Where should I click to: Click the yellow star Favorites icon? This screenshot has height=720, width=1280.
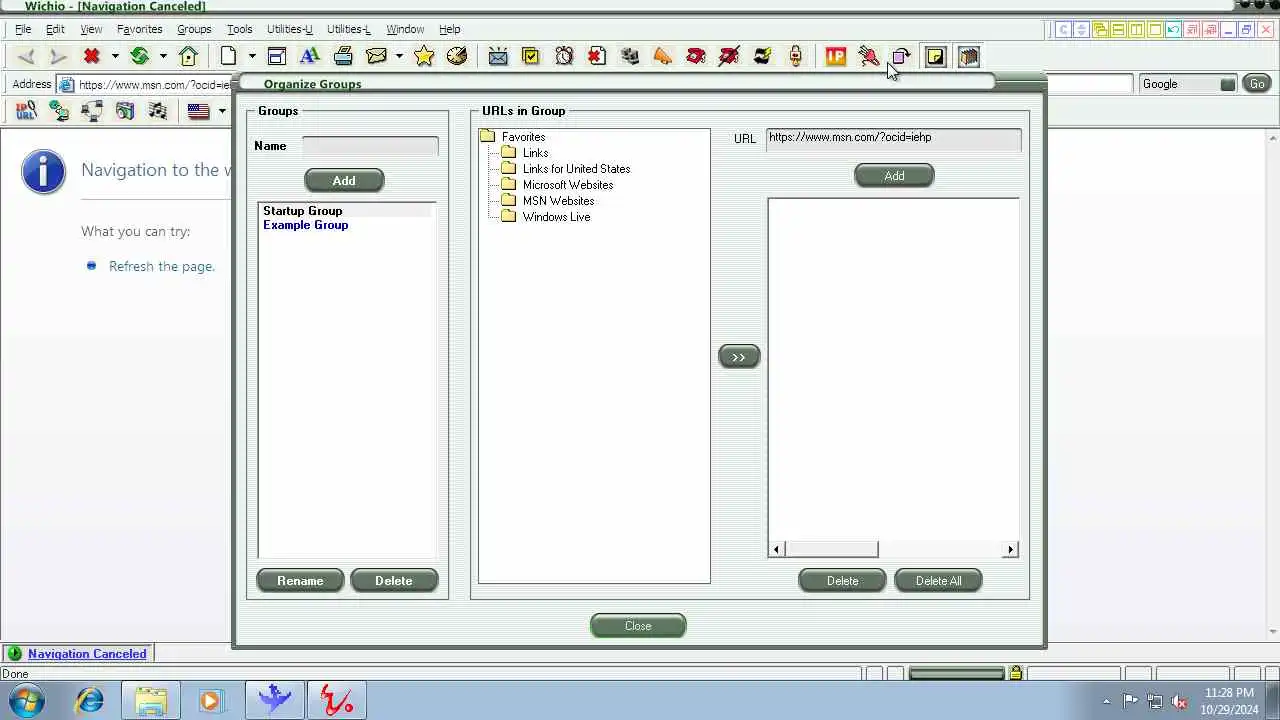coord(424,57)
